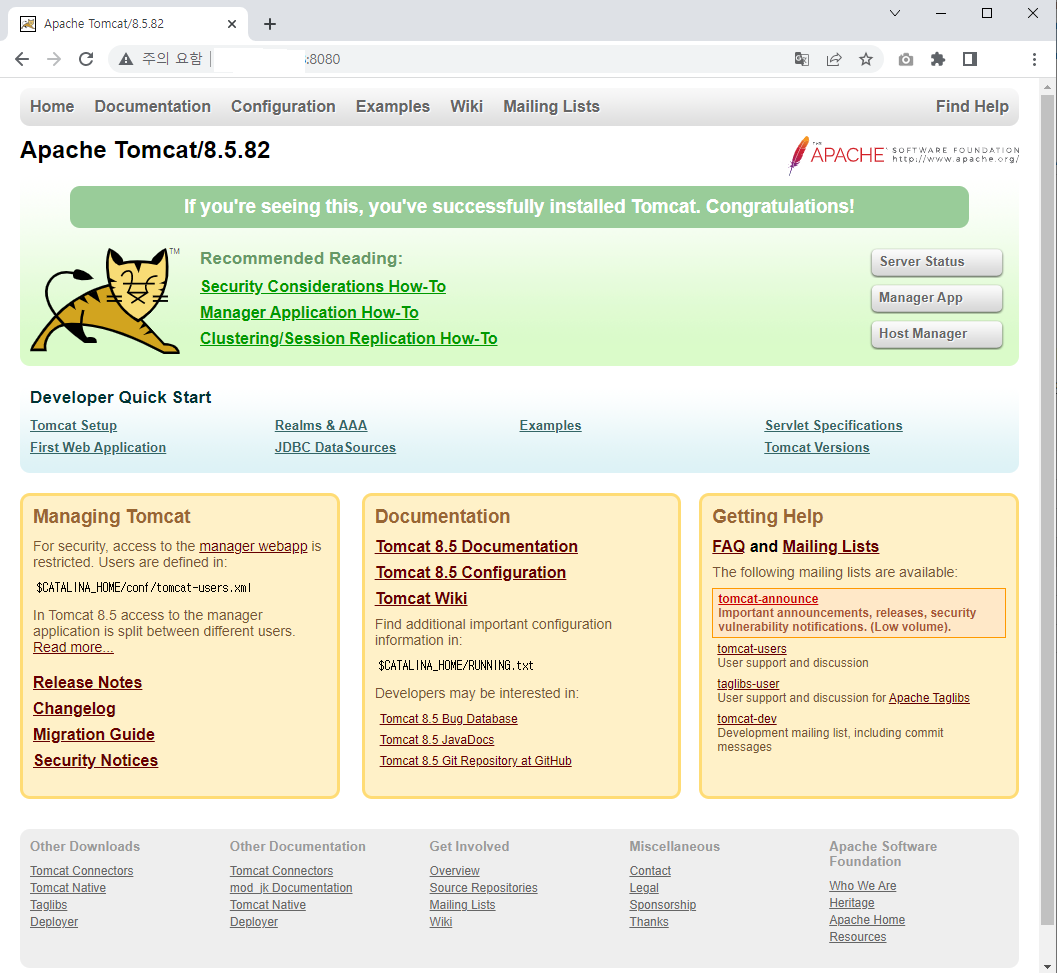Open Mailing Lists link in Getting Help
1057x973 pixels.
(x=830, y=547)
